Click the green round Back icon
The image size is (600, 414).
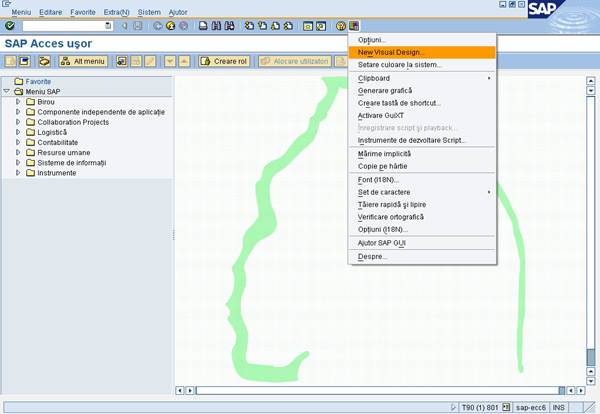pos(157,26)
